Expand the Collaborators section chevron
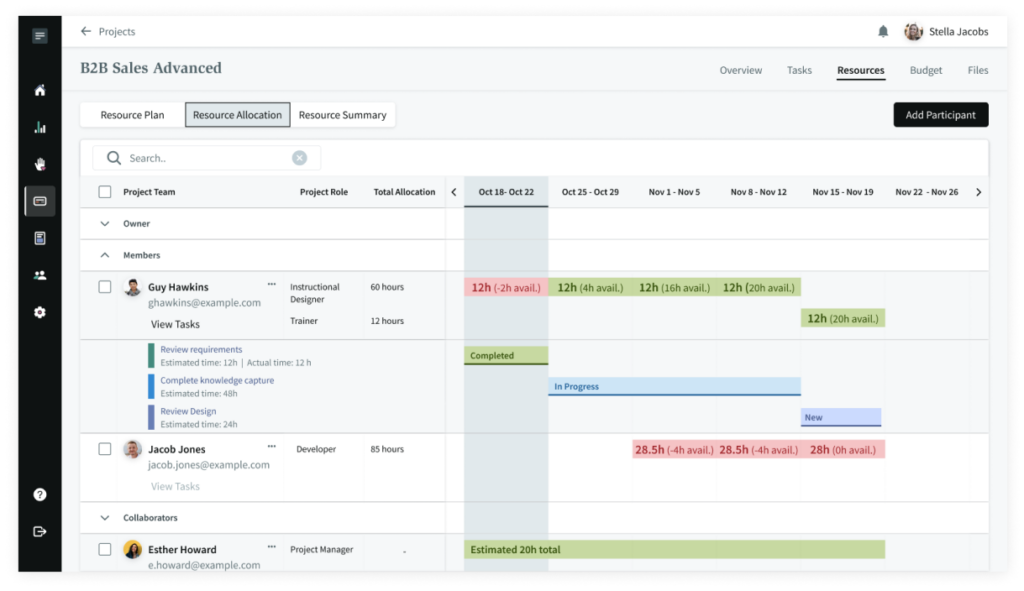This screenshot has width=1024, height=591. point(105,518)
